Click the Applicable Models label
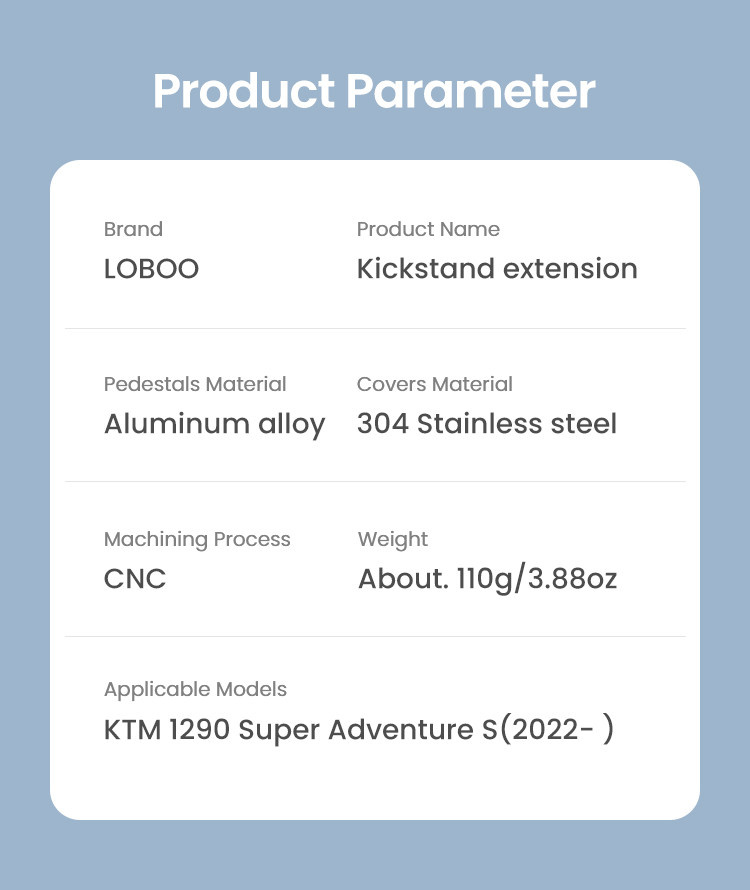The width and height of the screenshot is (750, 890). (x=195, y=689)
